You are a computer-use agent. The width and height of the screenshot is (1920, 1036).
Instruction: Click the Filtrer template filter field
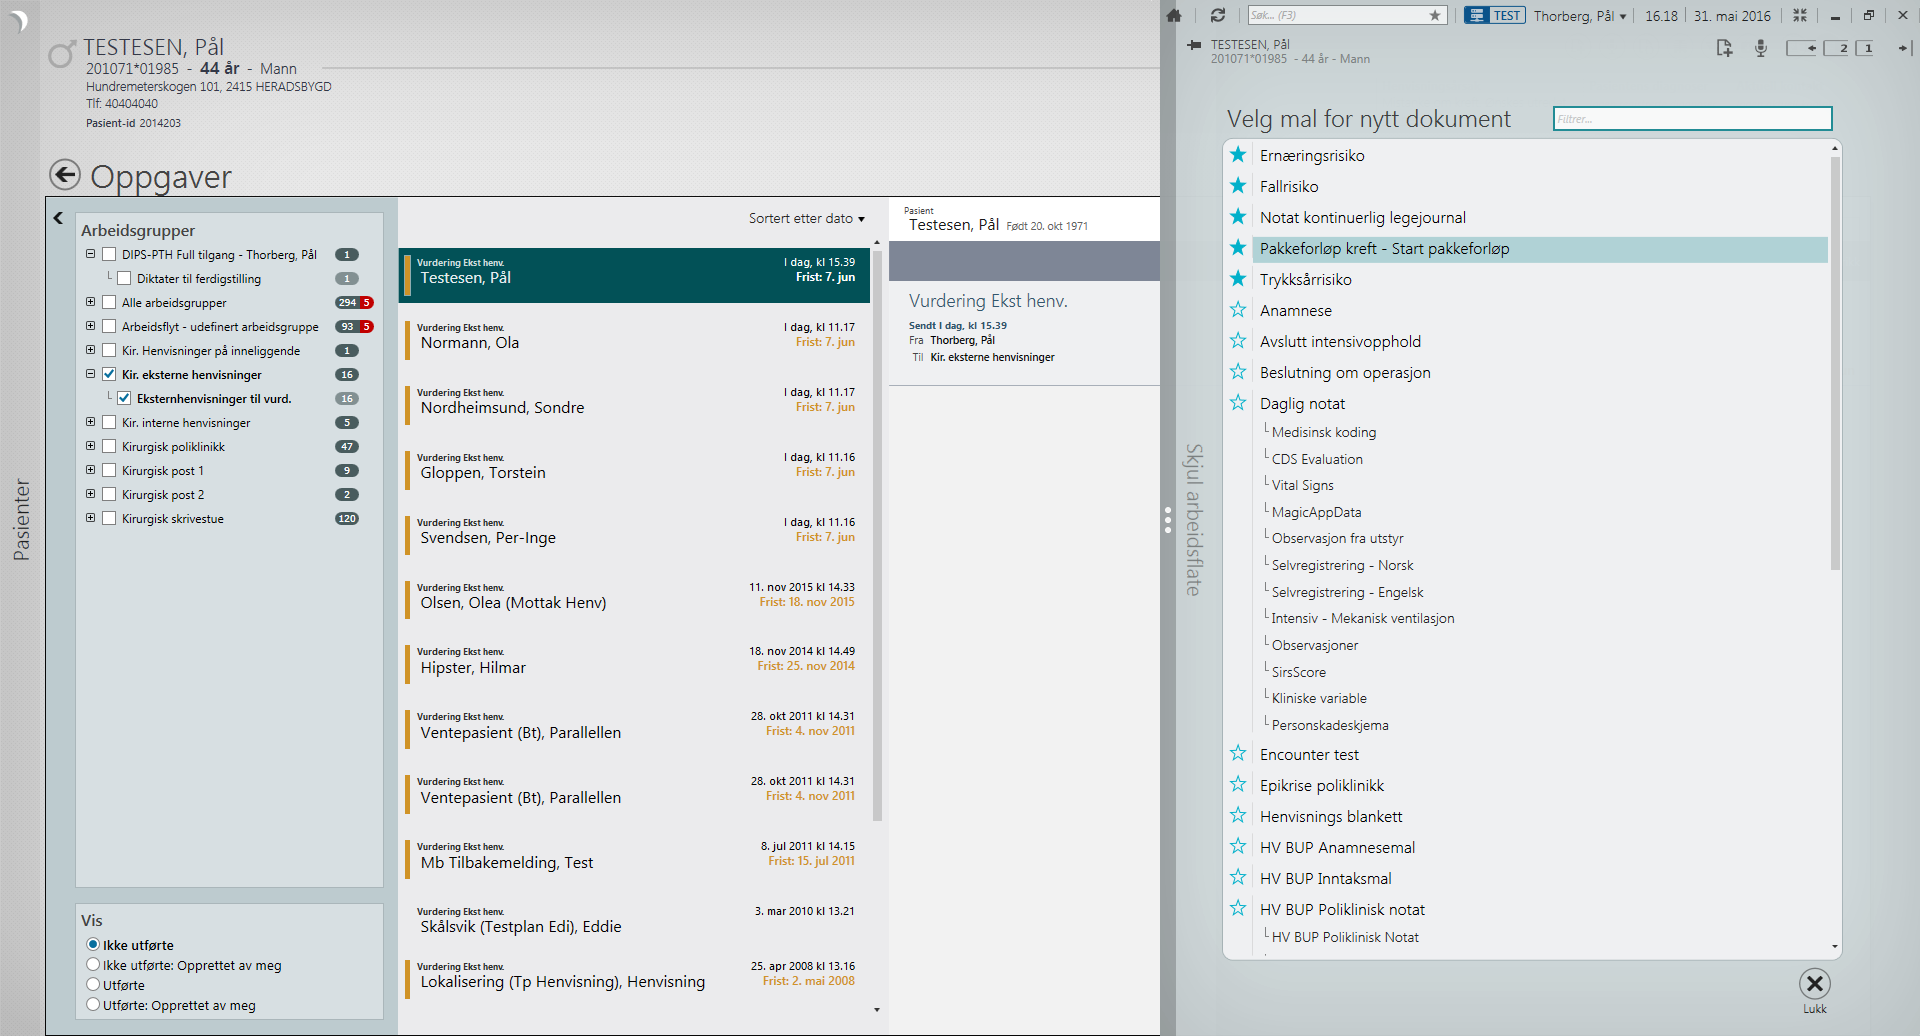coord(1692,119)
